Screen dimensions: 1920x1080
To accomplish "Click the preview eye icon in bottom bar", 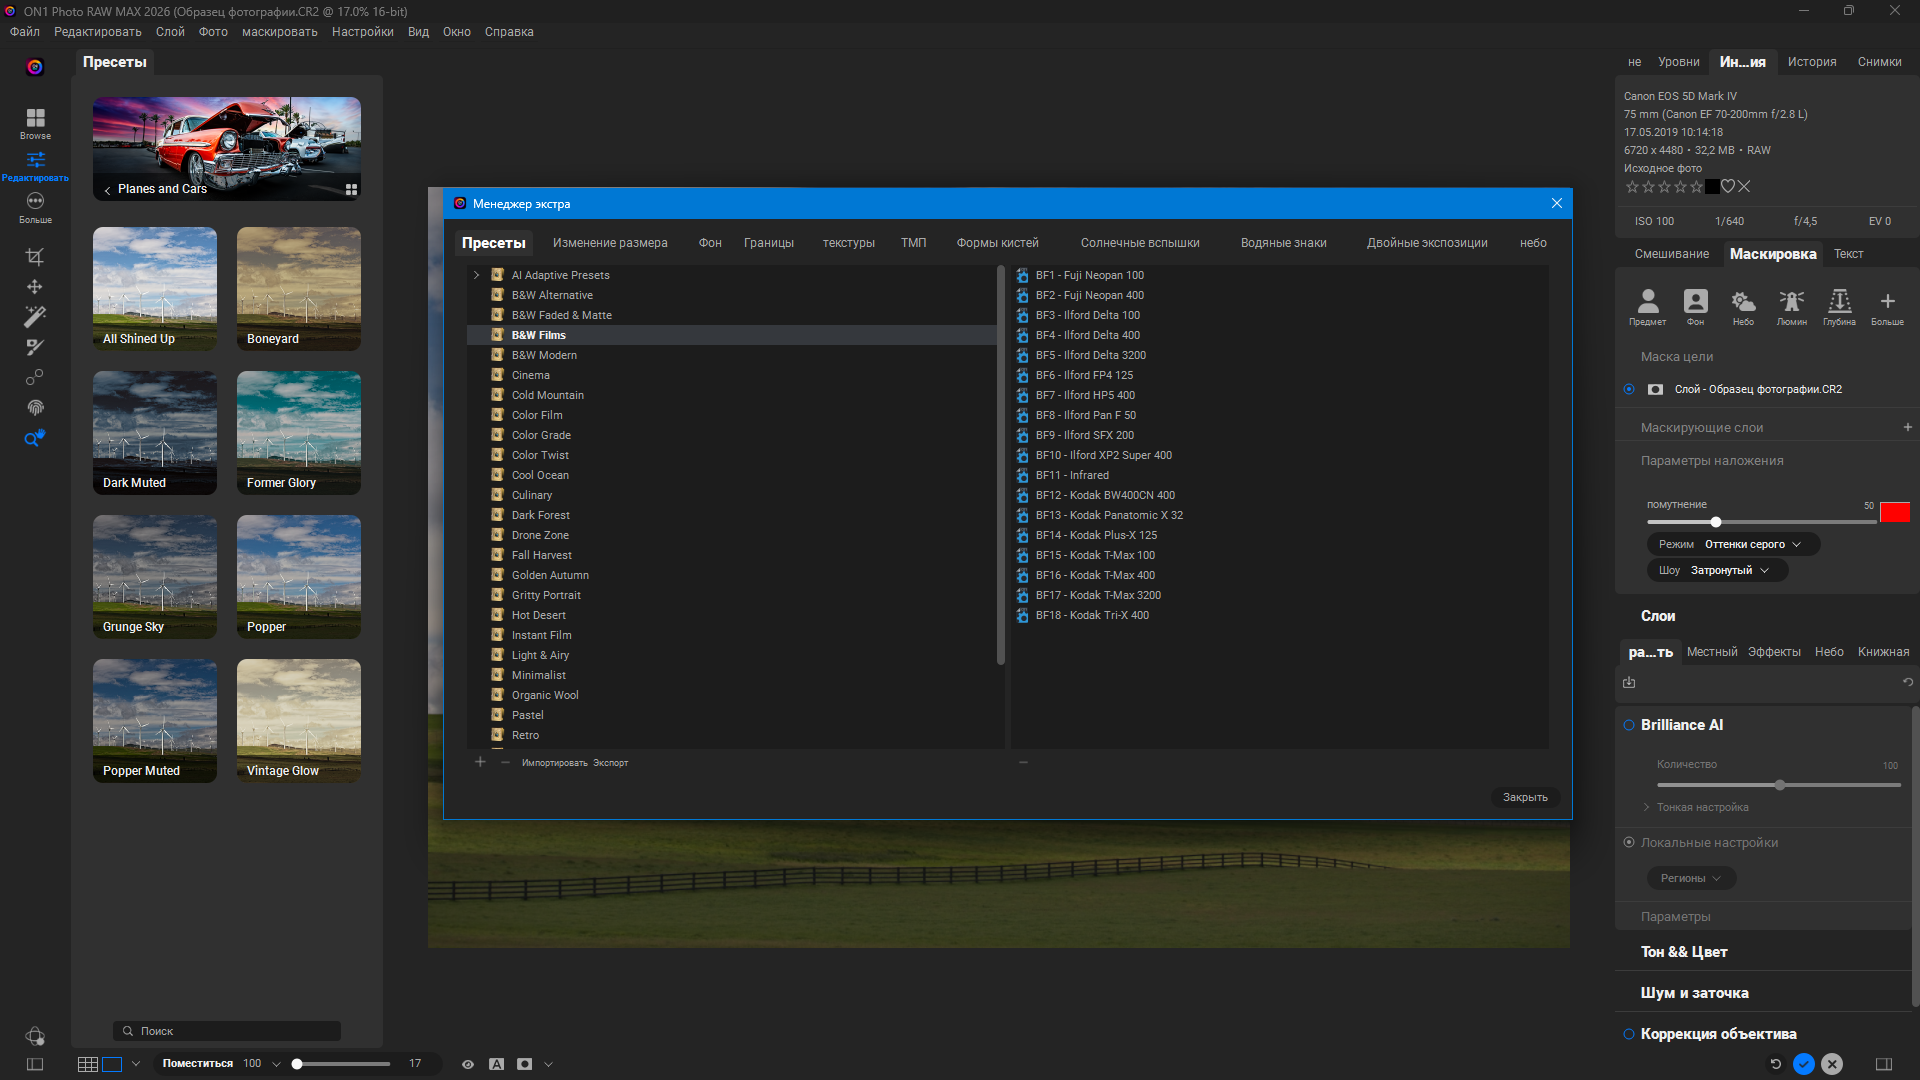I will point(467,1064).
